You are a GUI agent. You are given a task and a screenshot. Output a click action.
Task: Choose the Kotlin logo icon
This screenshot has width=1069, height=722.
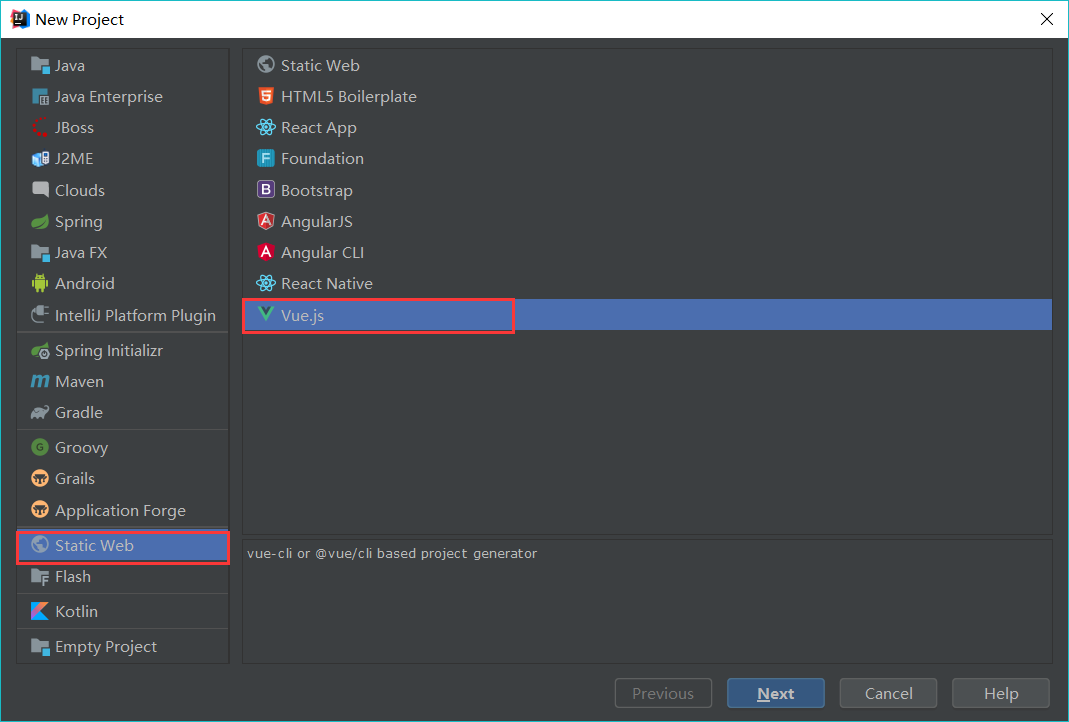[x=40, y=612]
